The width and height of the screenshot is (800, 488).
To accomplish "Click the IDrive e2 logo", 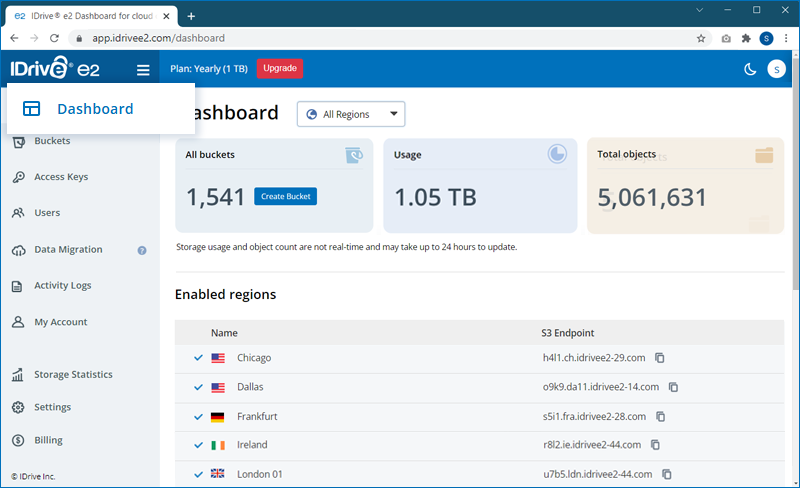I will click(x=55, y=68).
